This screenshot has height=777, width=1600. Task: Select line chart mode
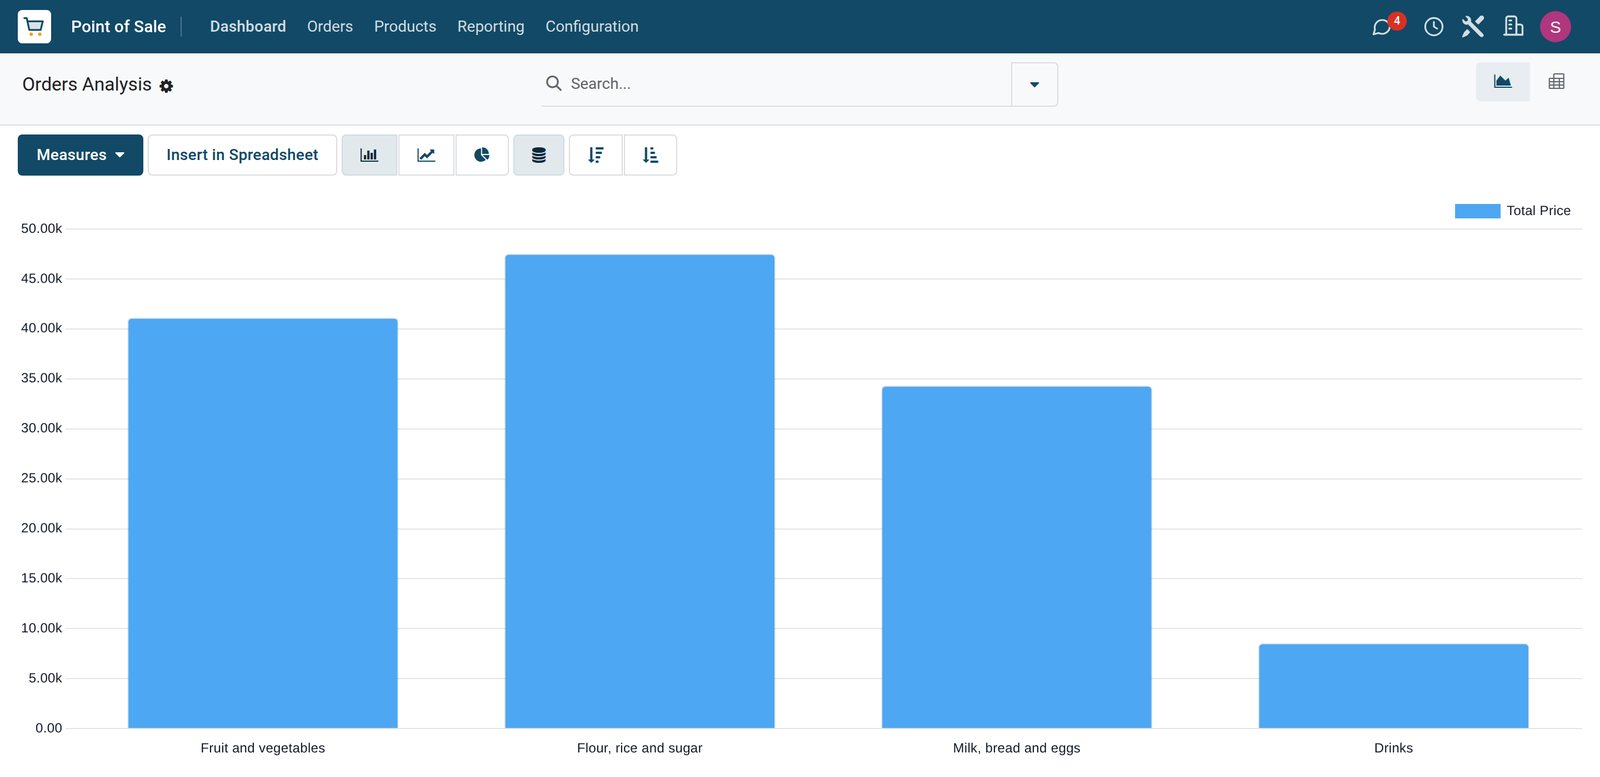[x=426, y=155]
